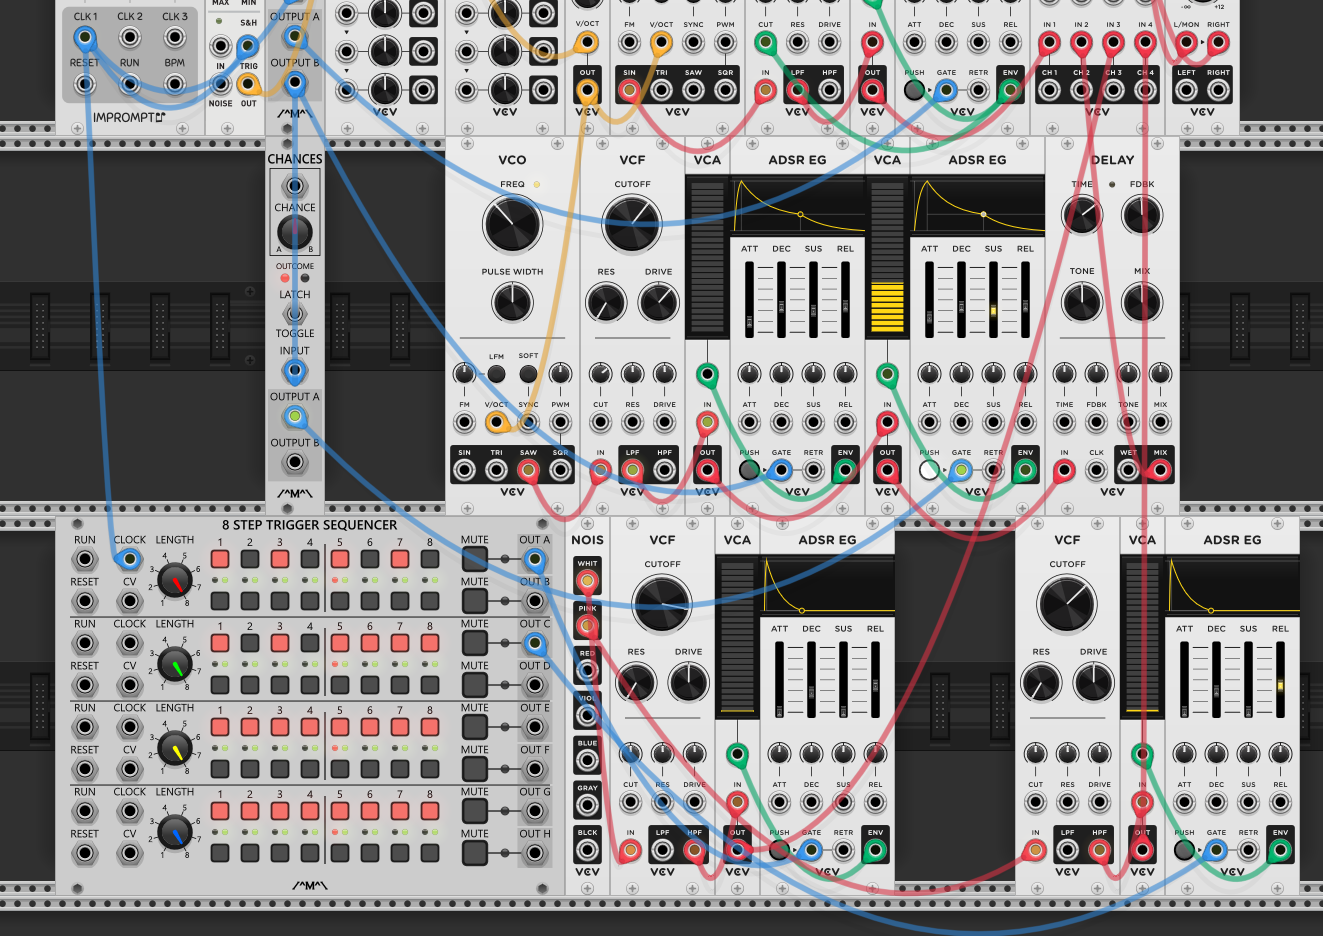Toggle the MUTE button for OUT D
The width and height of the screenshot is (1323, 936).
point(474,685)
